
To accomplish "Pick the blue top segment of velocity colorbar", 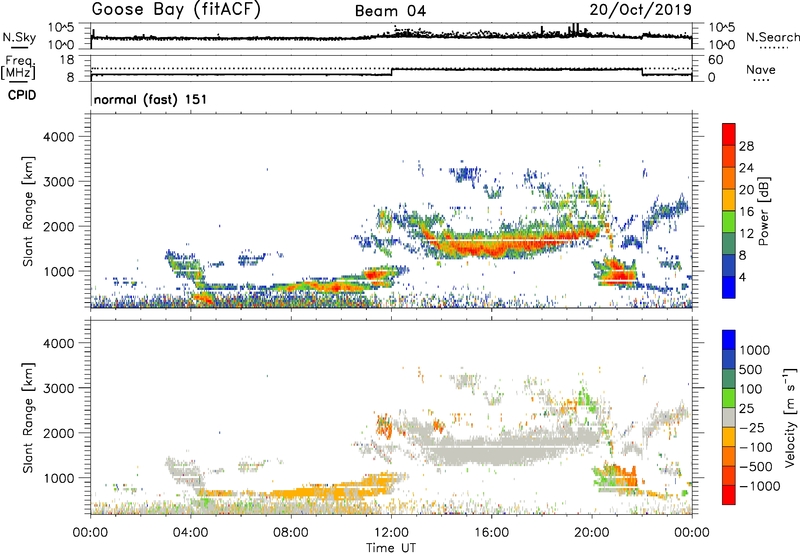I will click(729, 340).
